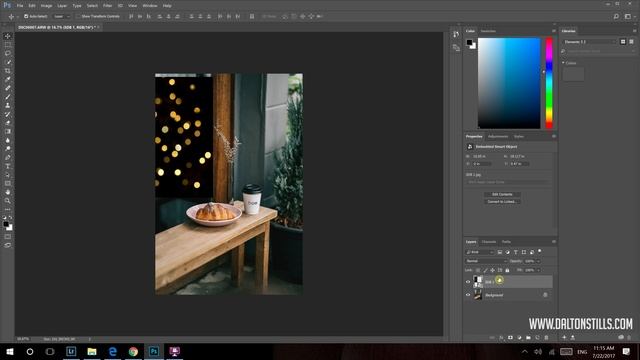Click the Edit Contents button
This screenshot has width=640, height=360.
pyautogui.click(x=502, y=194)
